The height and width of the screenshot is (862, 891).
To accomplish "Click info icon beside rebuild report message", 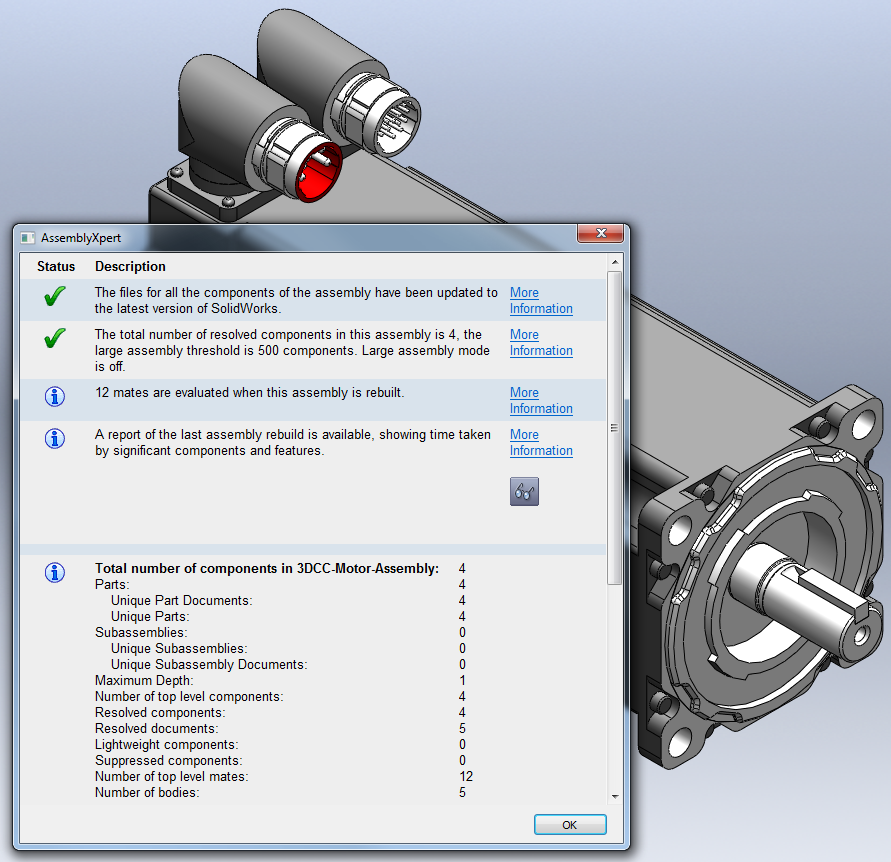I will click(x=55, y=439).
